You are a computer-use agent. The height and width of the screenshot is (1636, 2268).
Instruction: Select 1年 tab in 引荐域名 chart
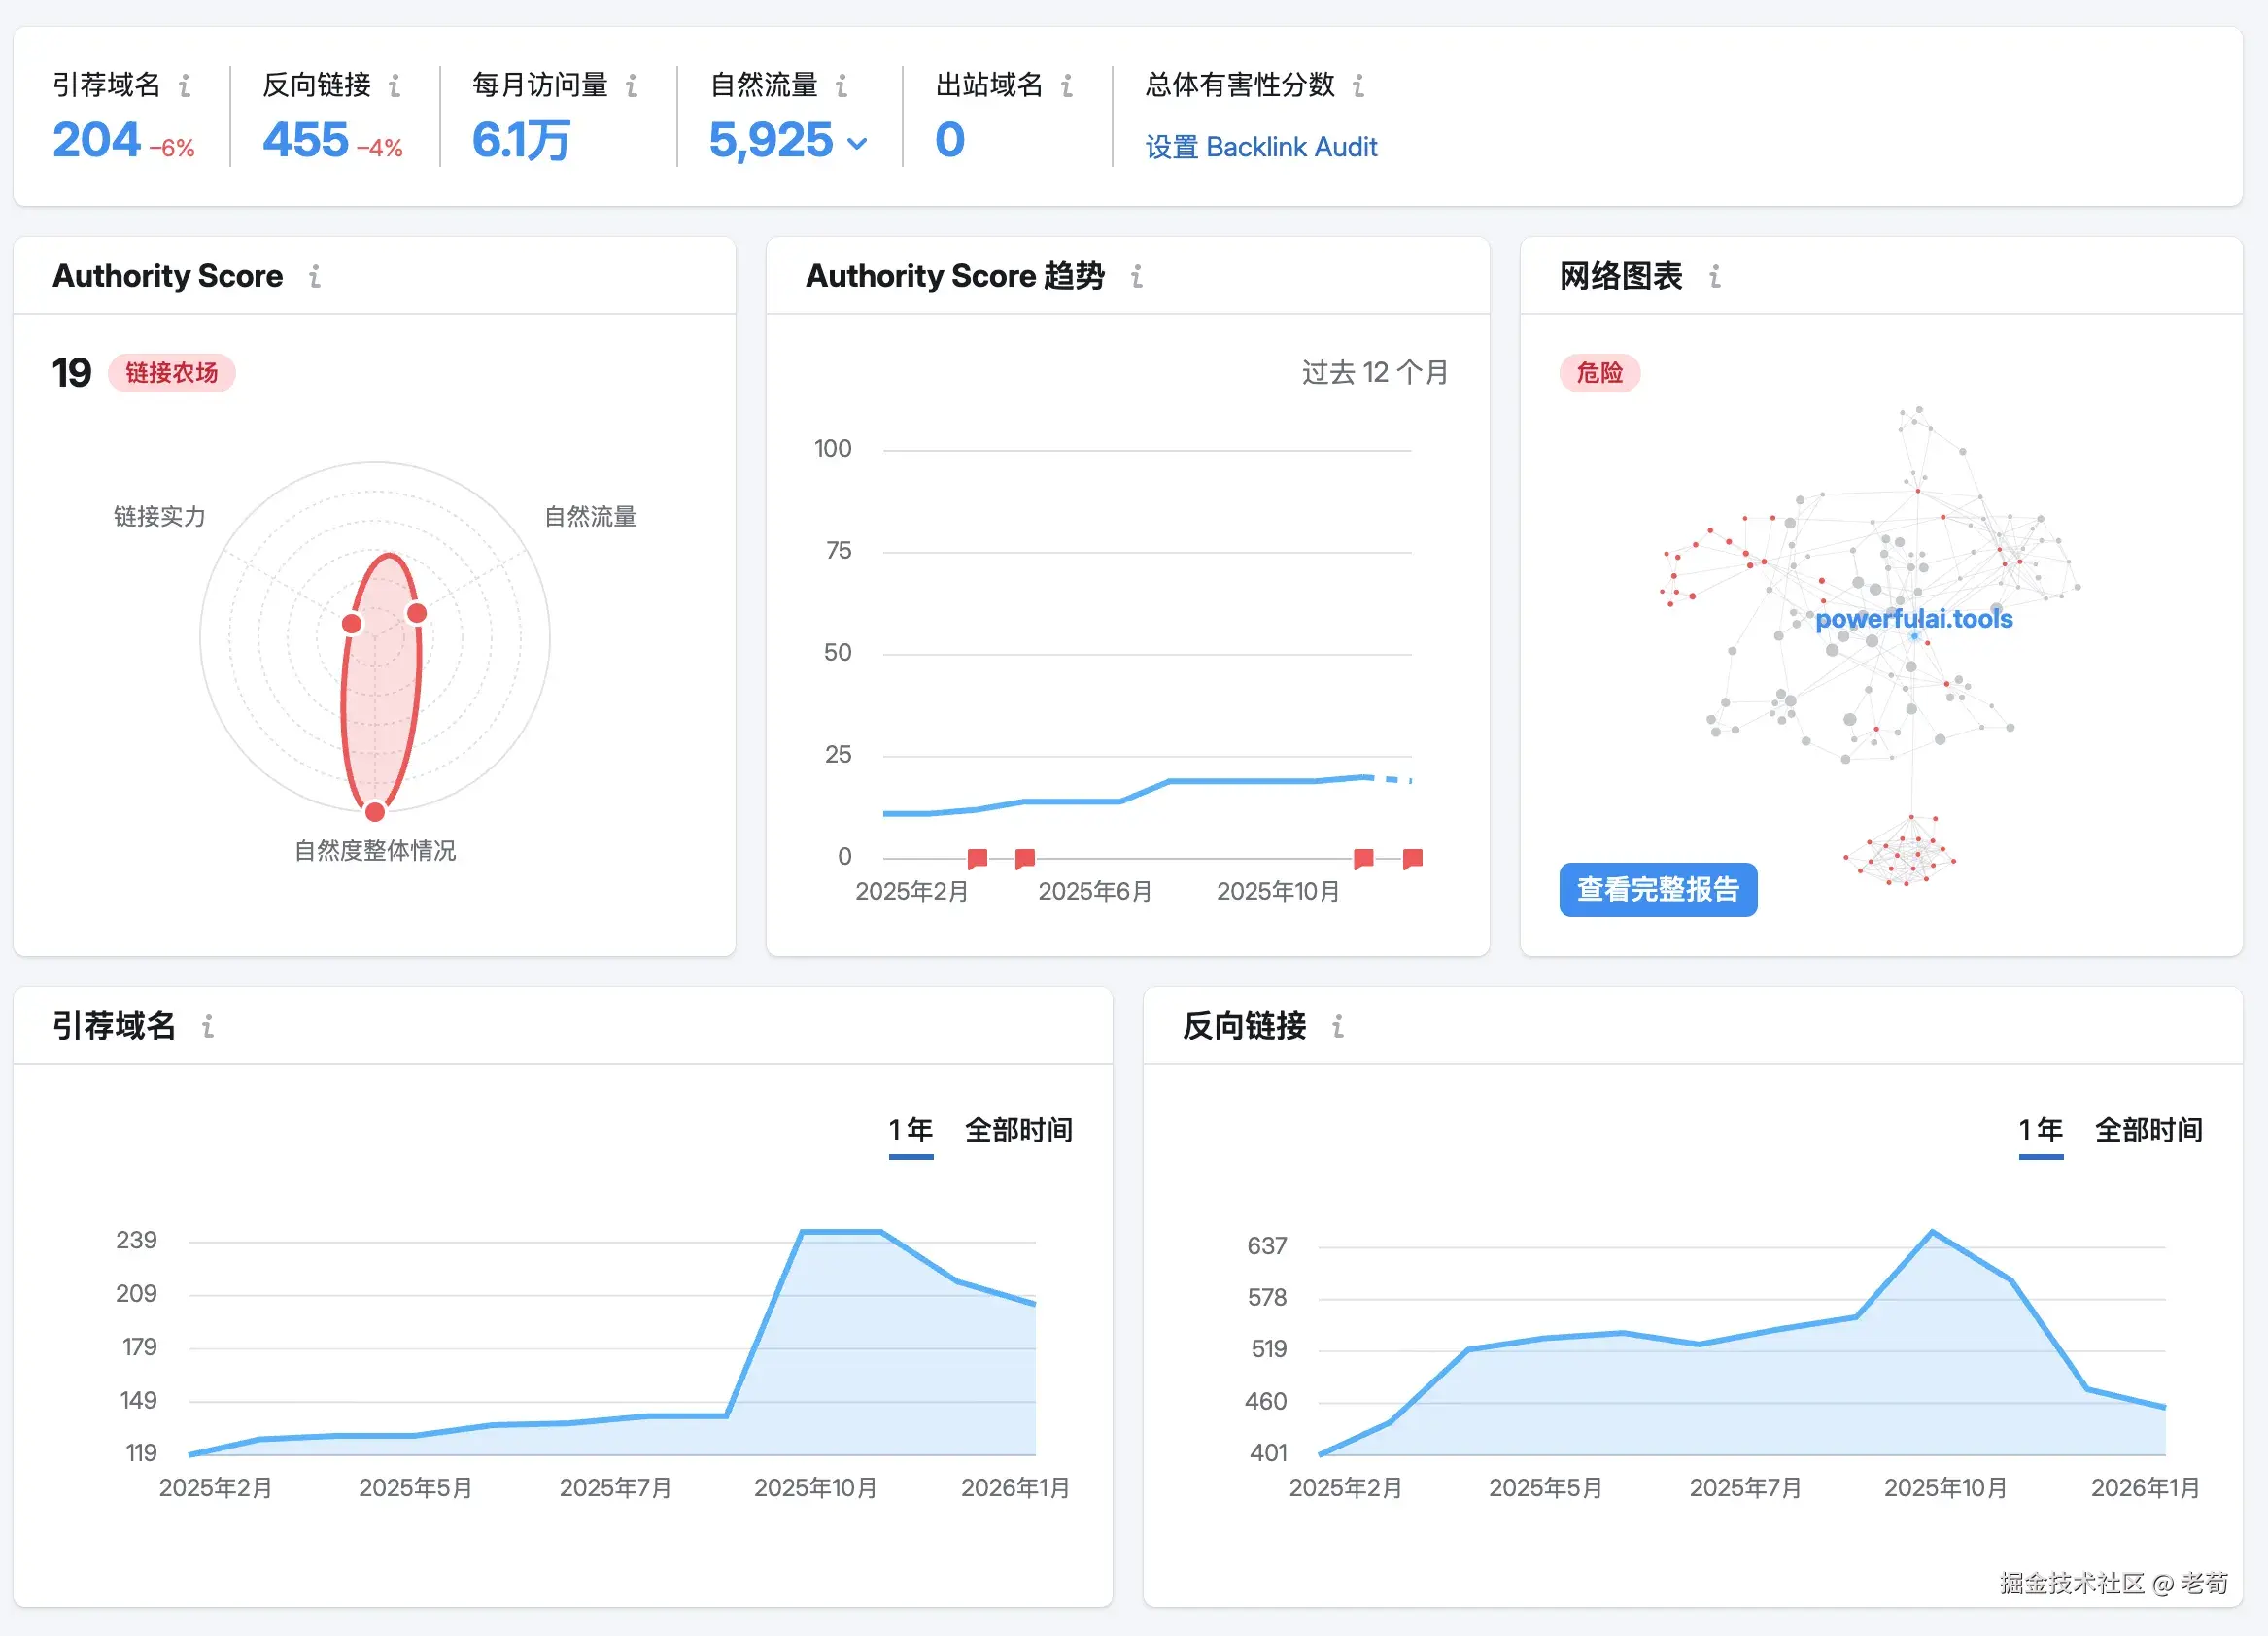click(910, 1130)
